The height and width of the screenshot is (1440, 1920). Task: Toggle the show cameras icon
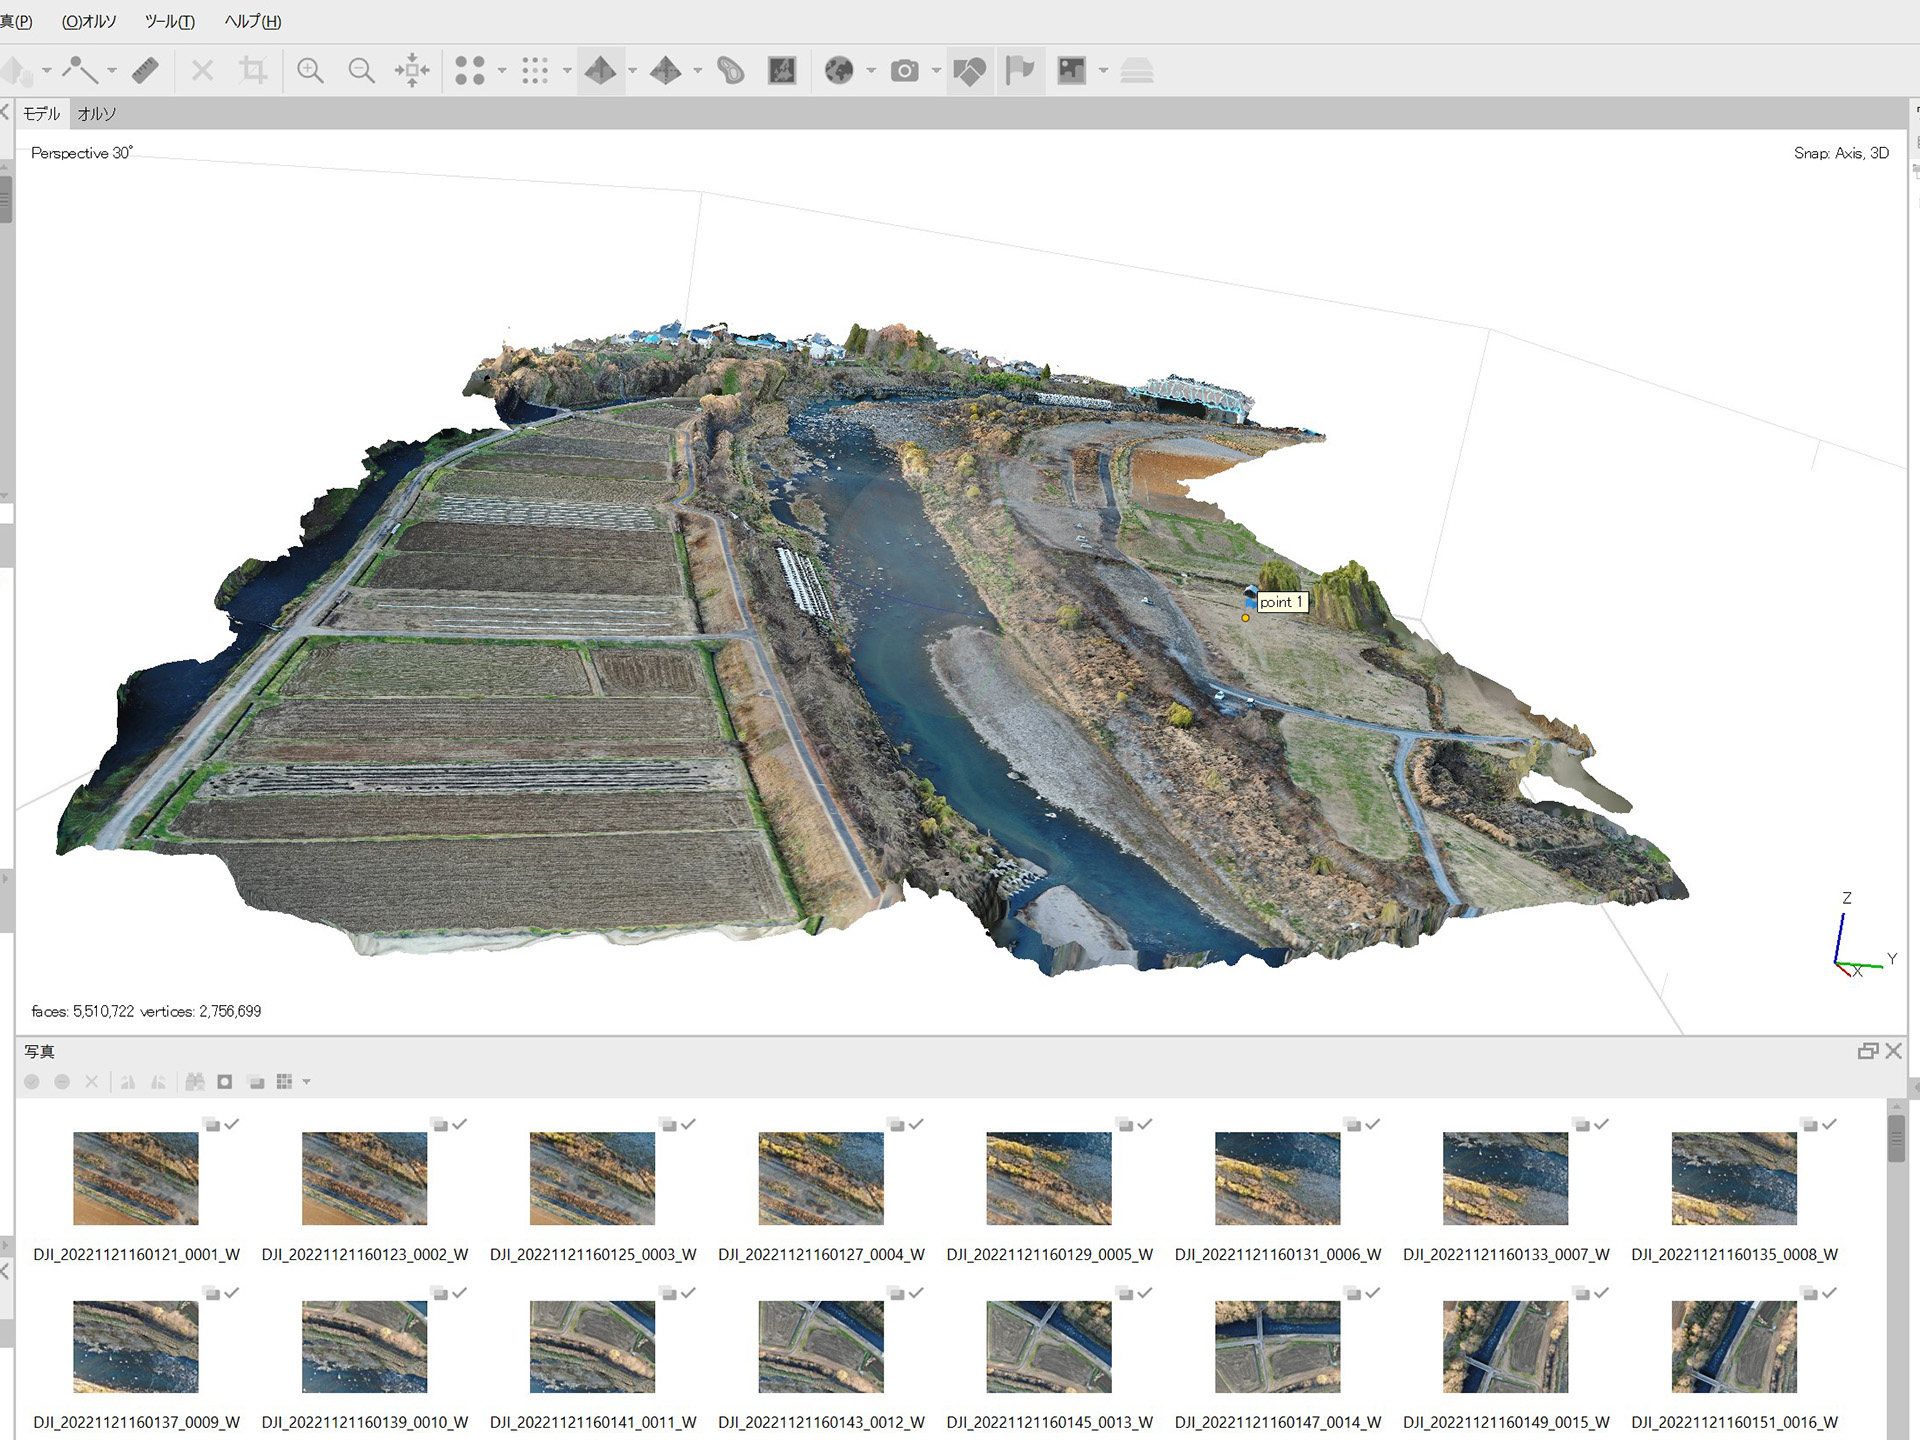pyautogui.click(x=904, y=70)
